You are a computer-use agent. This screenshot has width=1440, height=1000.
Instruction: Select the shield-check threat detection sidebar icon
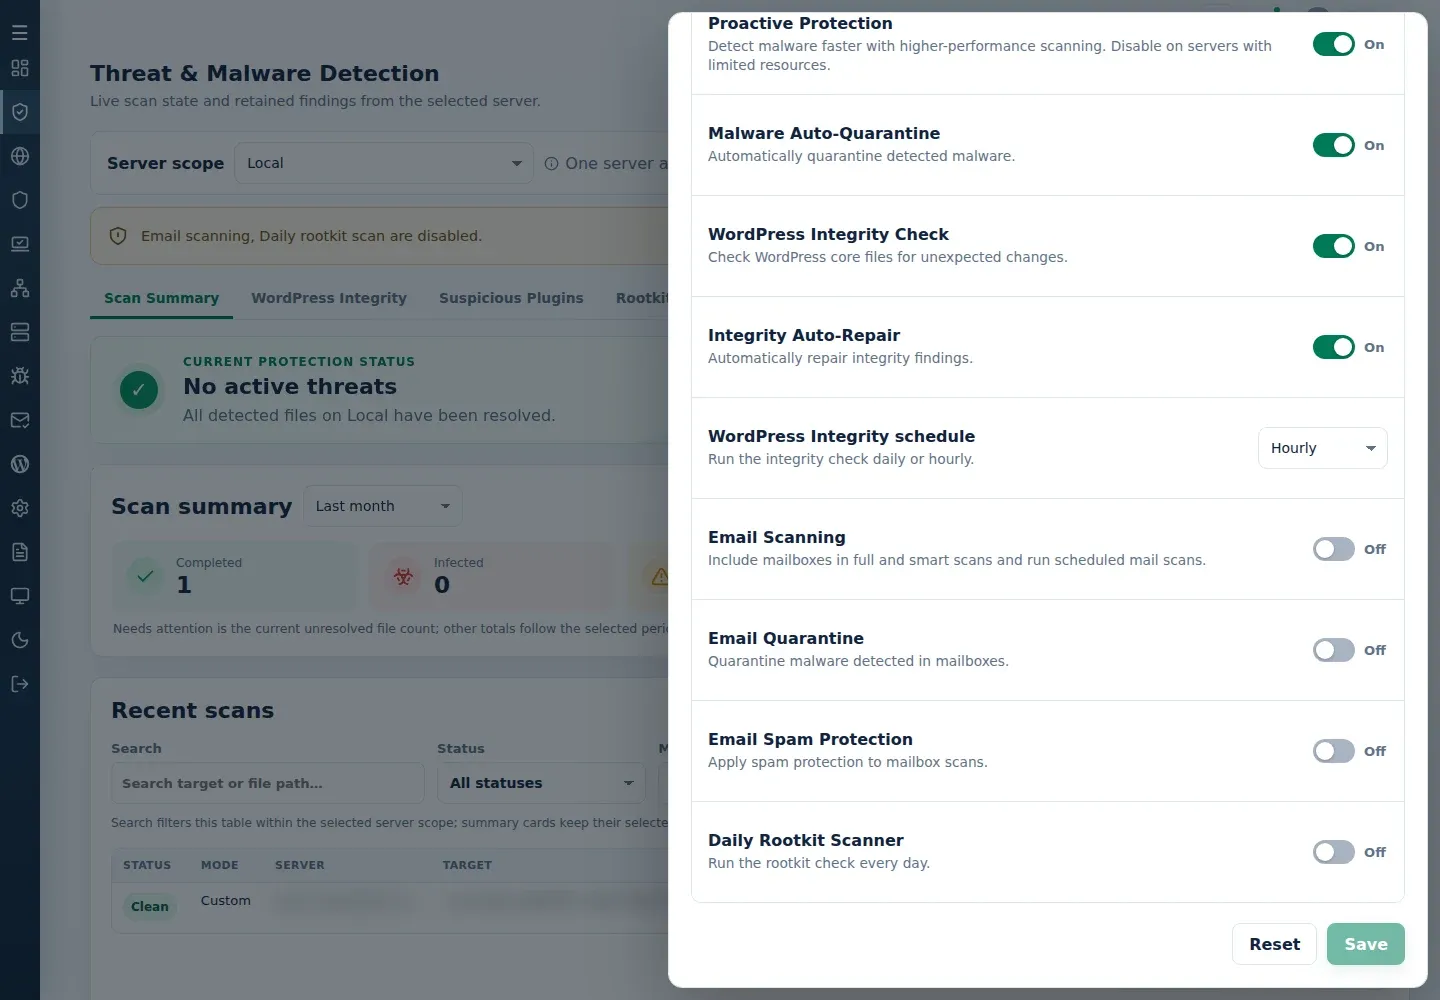pos(20,112)
